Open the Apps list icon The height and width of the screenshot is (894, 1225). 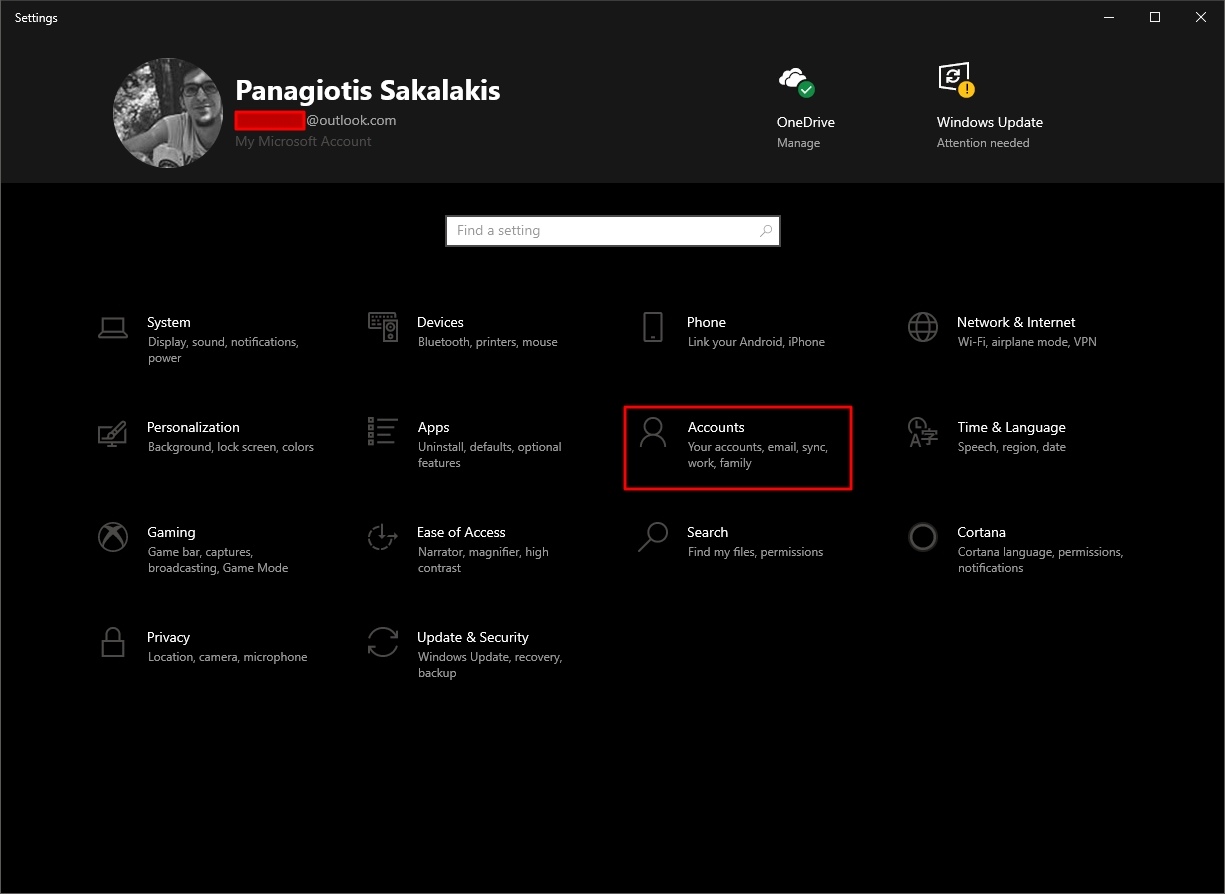pos(383,432)
